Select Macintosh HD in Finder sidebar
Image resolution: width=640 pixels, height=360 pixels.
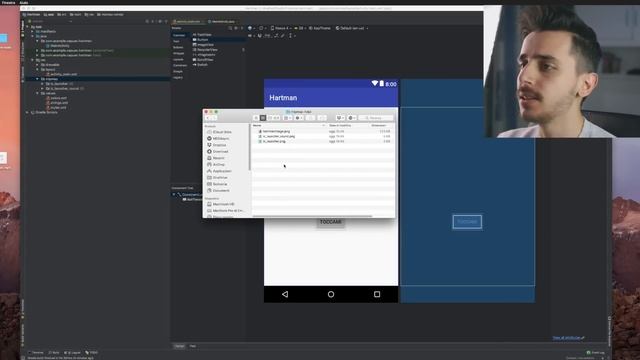(221, 204)
